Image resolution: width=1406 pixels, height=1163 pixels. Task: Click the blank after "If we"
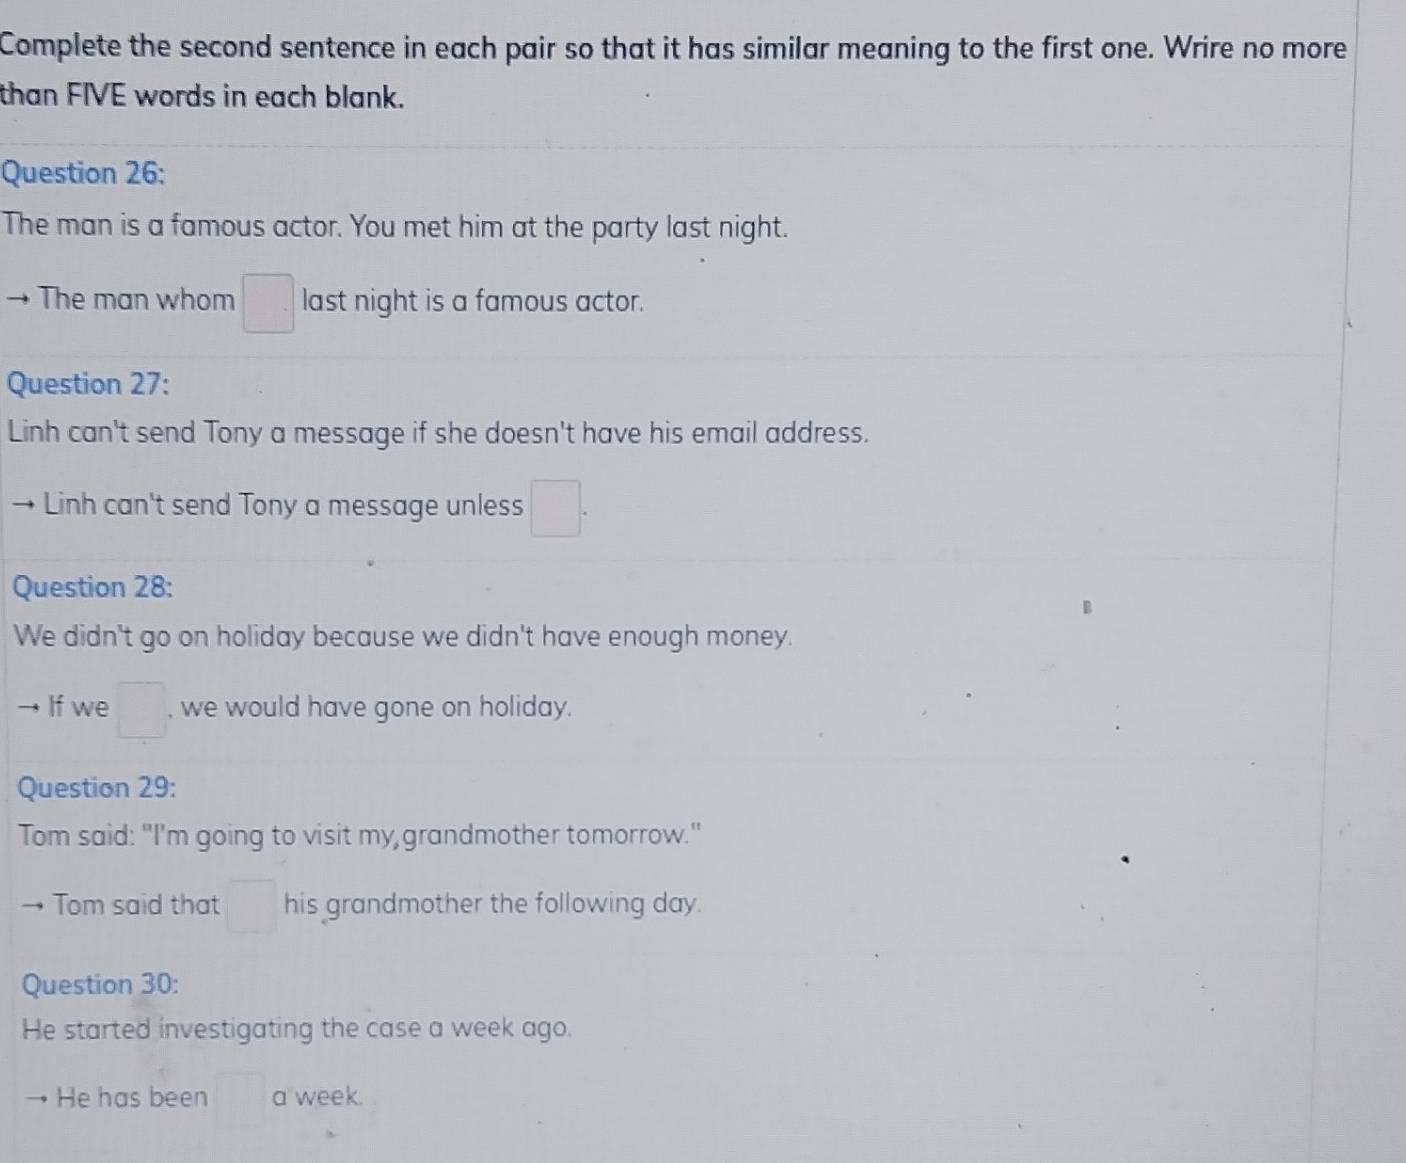142,709
